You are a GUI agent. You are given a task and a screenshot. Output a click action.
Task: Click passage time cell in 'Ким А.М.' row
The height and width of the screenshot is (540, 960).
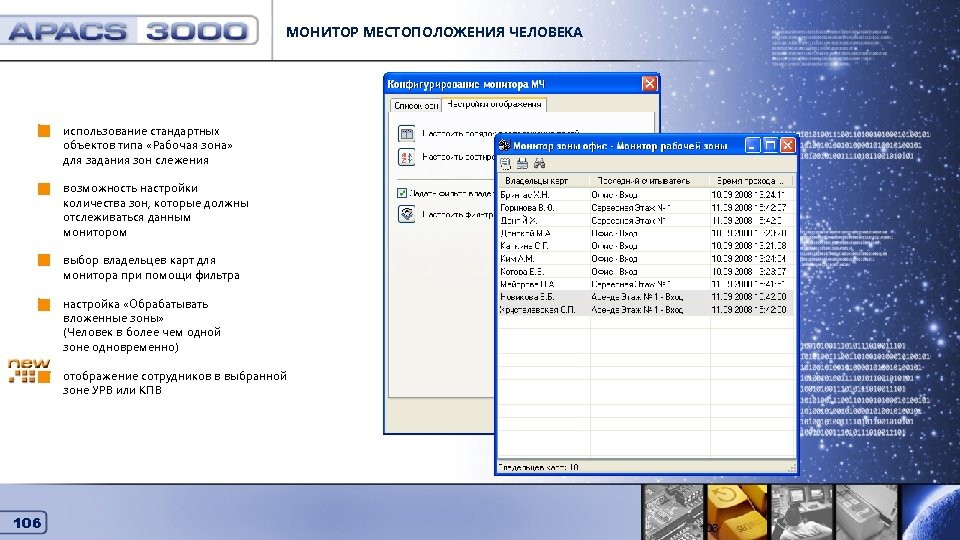pyautogui.click(x=752, y=258)
